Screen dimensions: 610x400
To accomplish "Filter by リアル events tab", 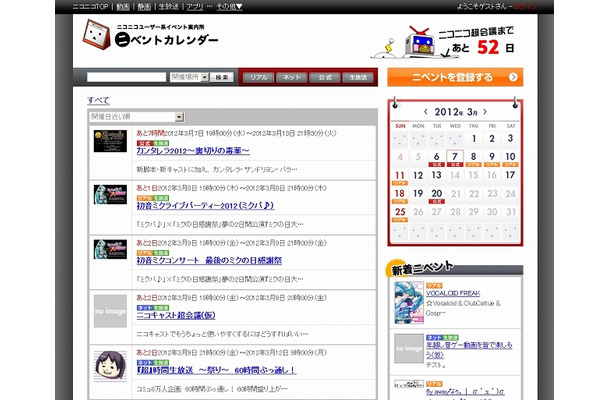I will coord(259,77).
